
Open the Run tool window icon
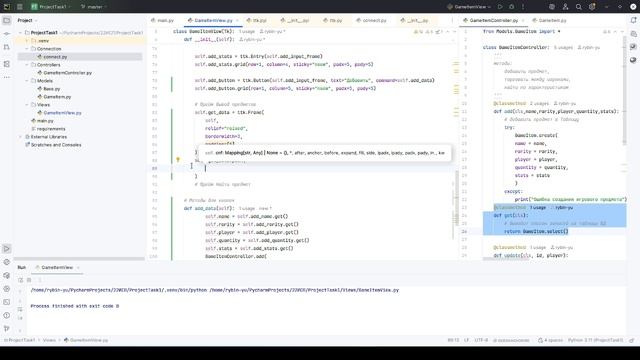point(7,249)
